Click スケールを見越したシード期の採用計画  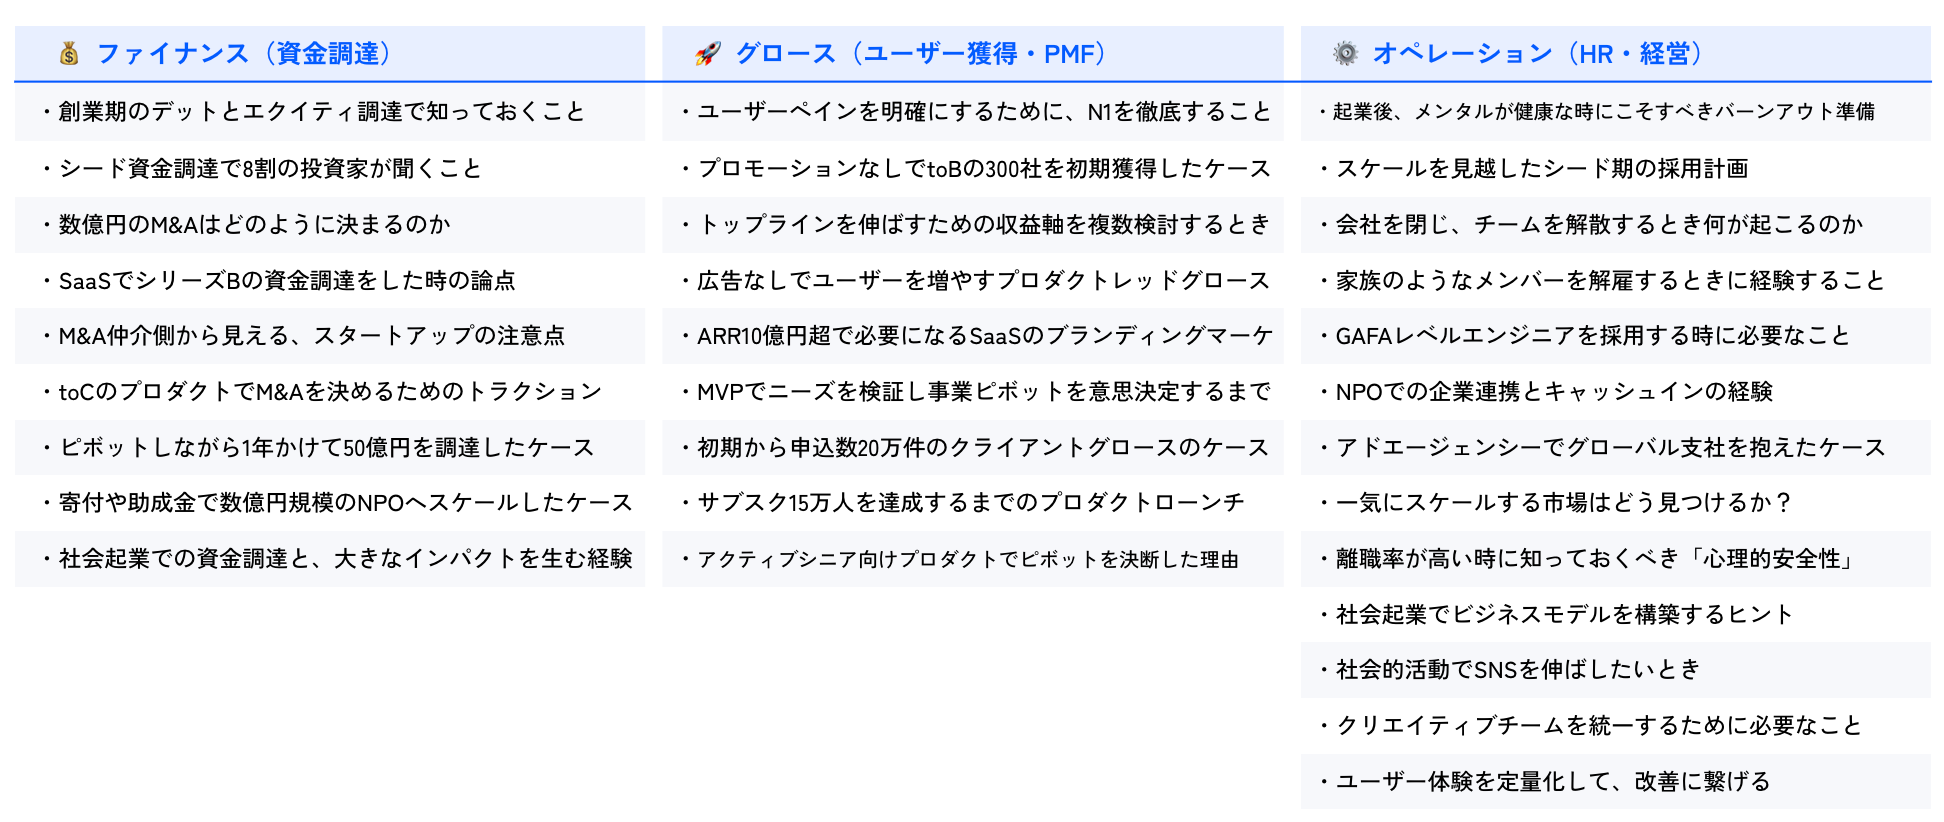(1616, 168)
